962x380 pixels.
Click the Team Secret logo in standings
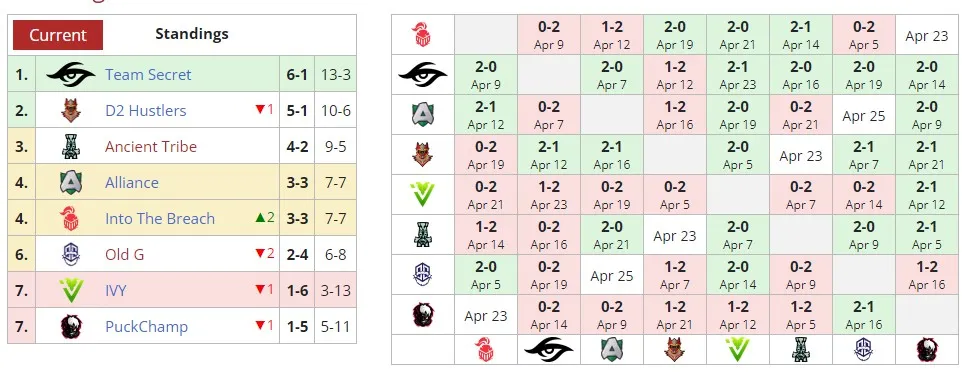click(71, 74)
